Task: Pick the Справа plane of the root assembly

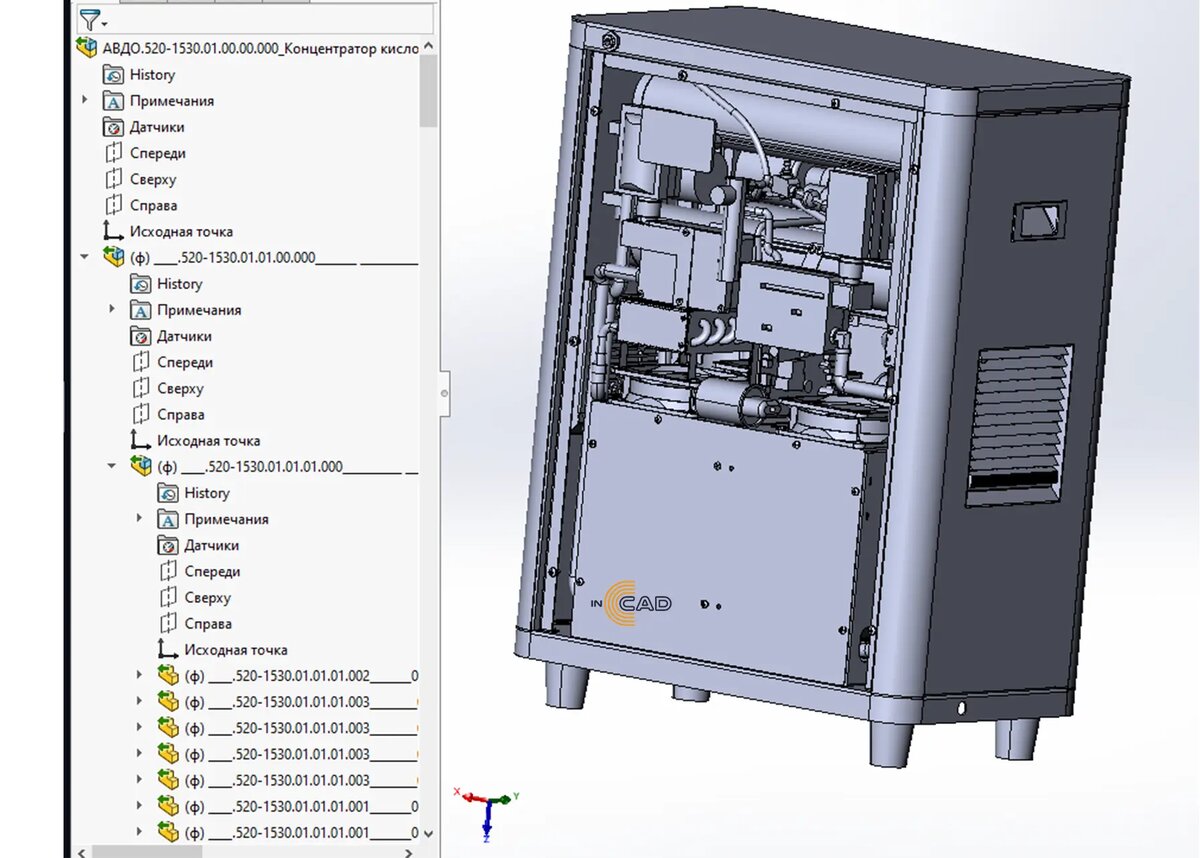Action: [x=141, y=205]
